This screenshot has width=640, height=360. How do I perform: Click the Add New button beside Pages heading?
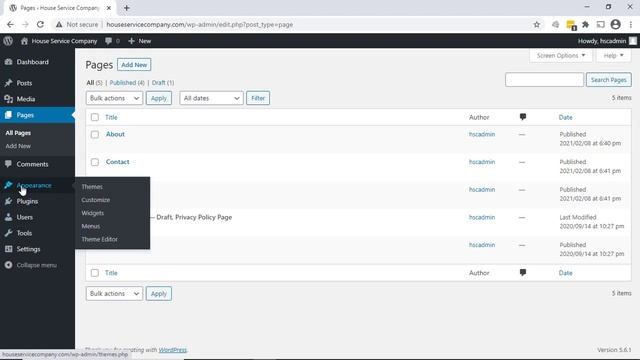point(134,64)
